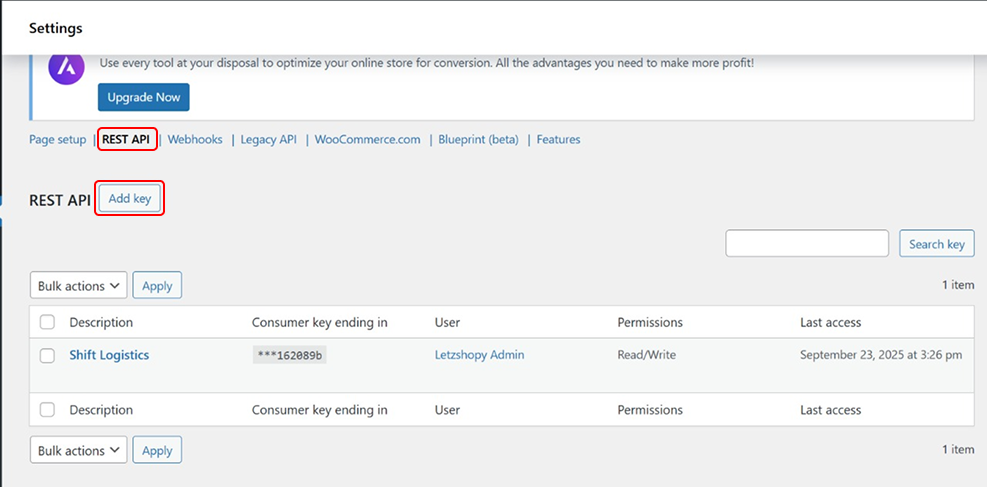Expand the top Bulk actions dropdown
This screenshot has width=987, height=487.
79,286
